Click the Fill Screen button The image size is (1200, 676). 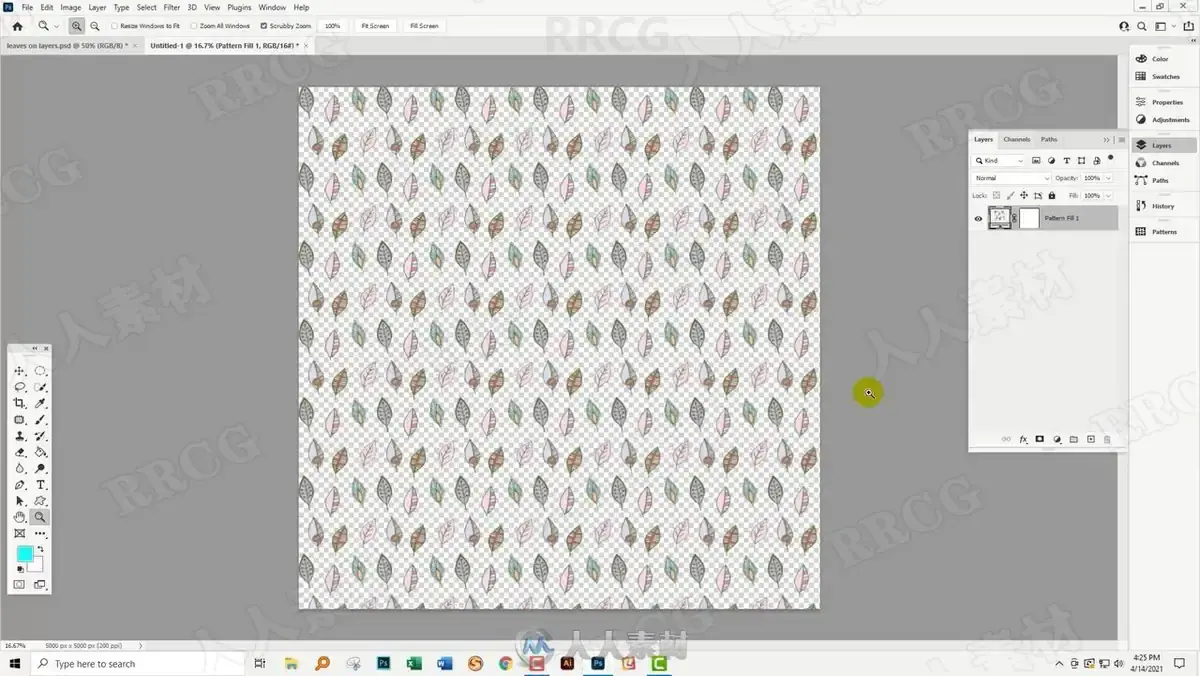click(424, 26)
